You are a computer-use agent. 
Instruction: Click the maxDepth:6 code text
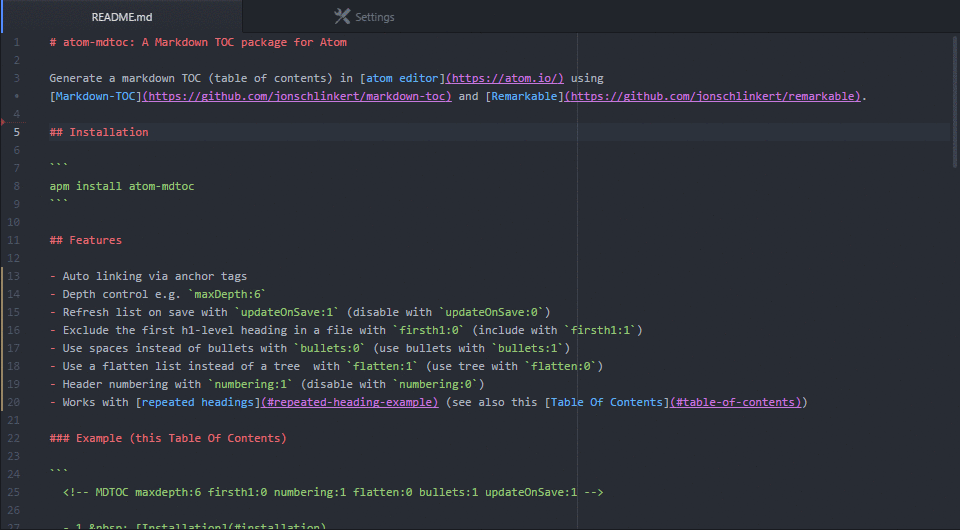[x=227, y=294]
